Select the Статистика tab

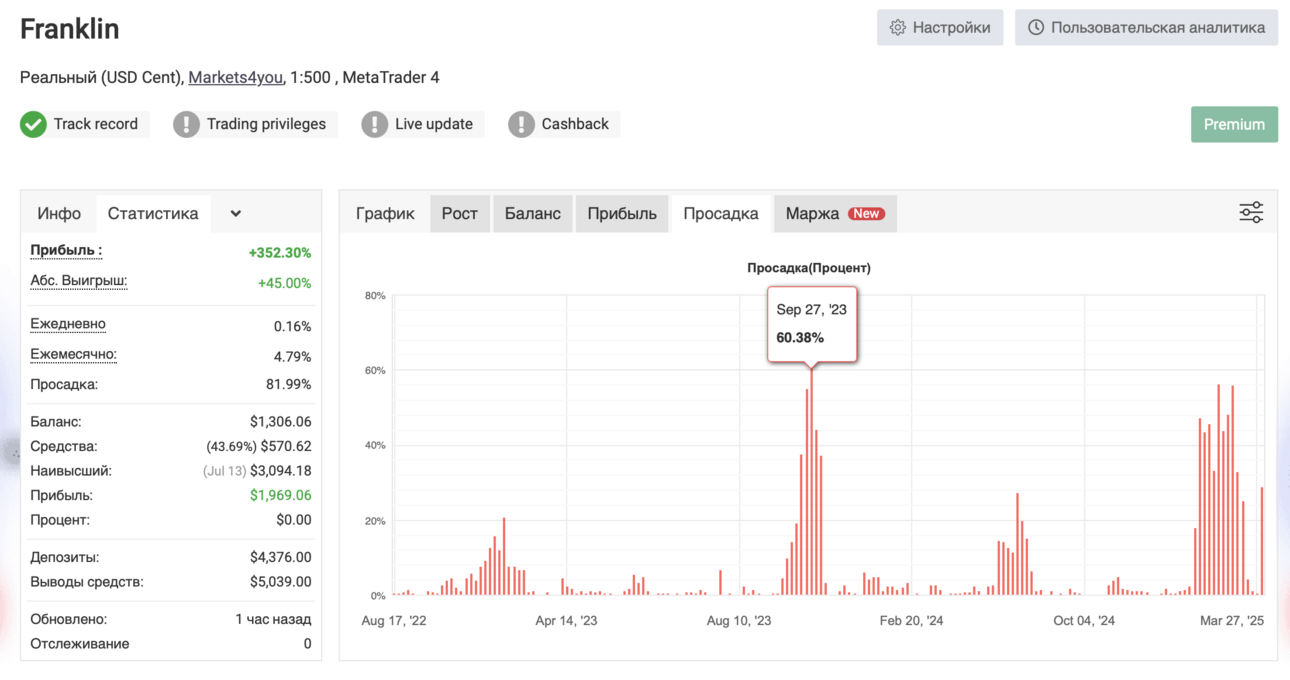[x=153, y=213]
